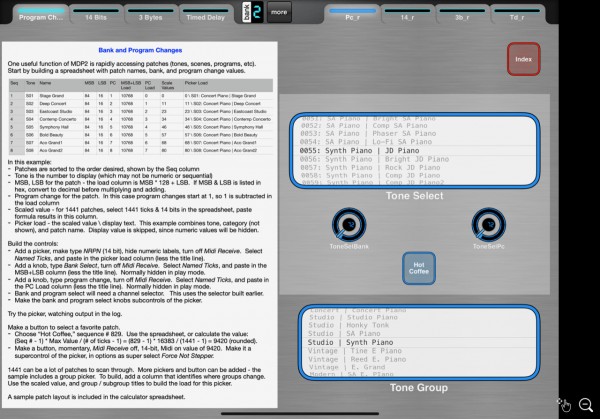This screenshot has height=419, width=600.
Task: Click the ToneSelBank knob
Action: [x=349, y=225]
